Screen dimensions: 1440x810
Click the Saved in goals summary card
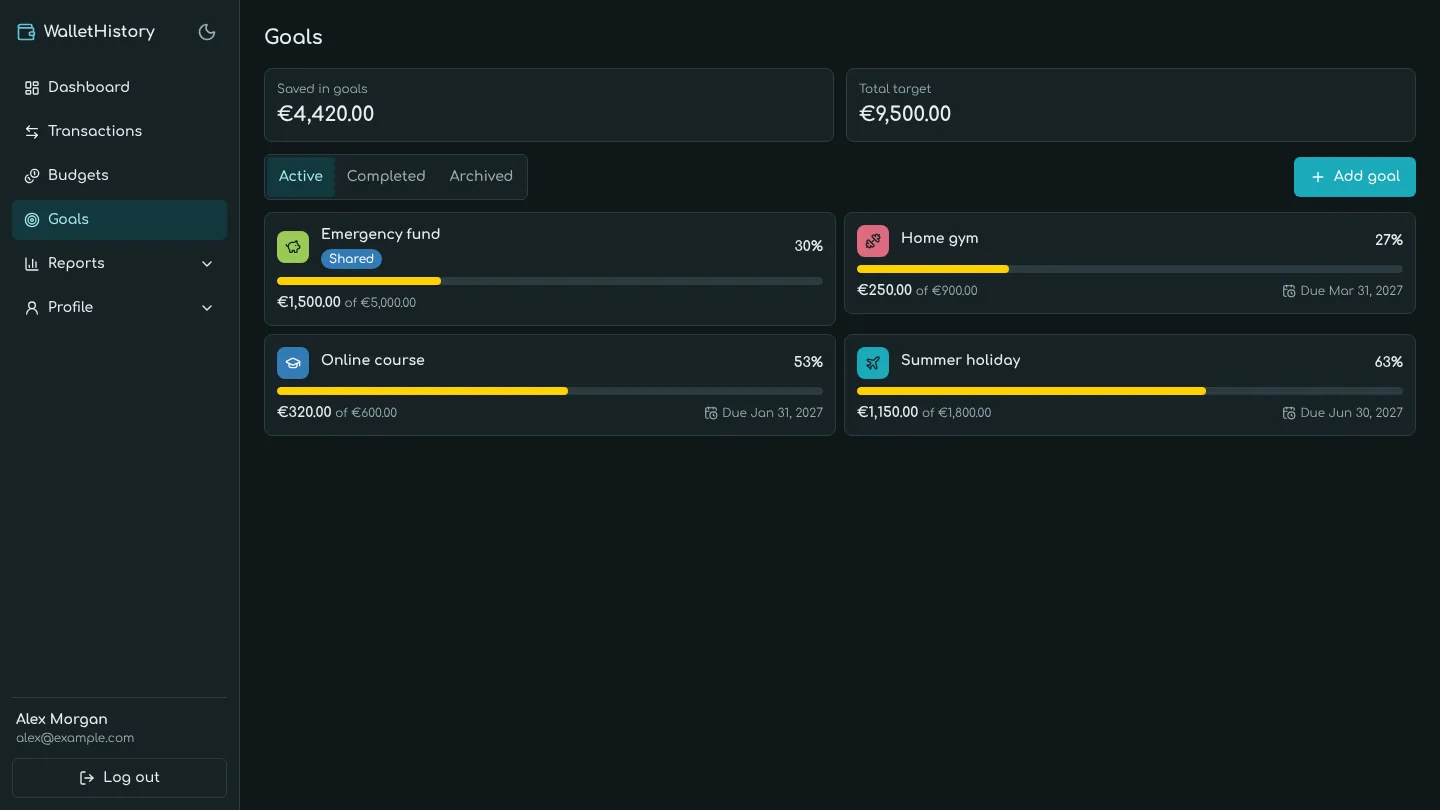pos(549,105)
